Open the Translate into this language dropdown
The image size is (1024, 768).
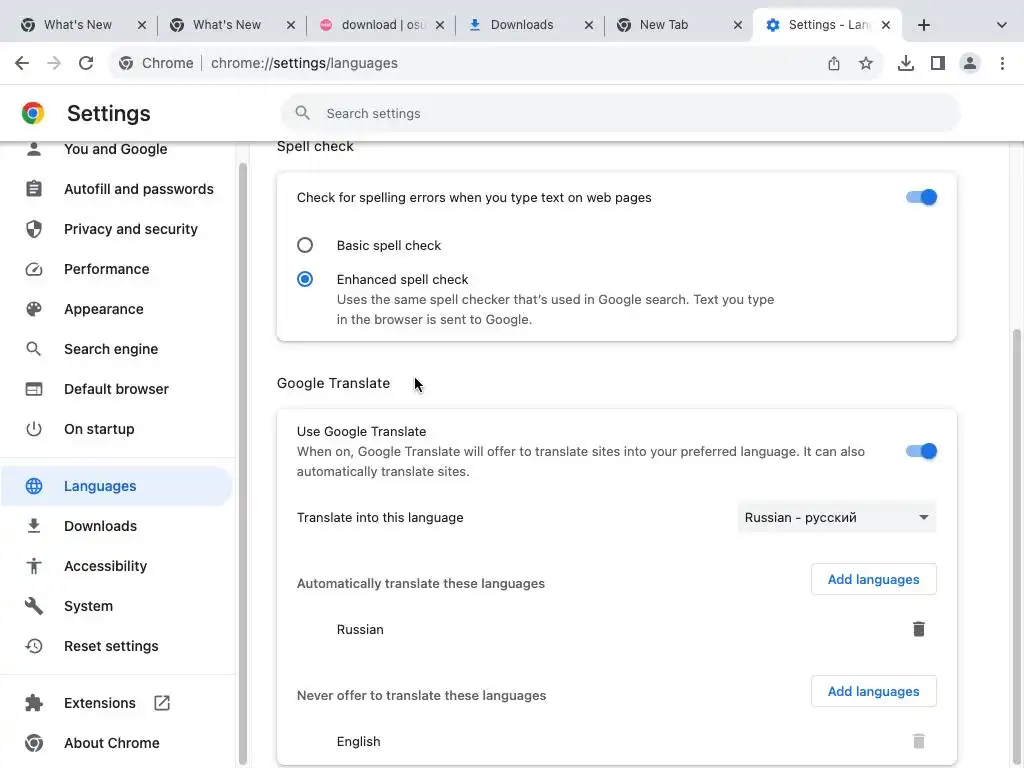point(836,517)
